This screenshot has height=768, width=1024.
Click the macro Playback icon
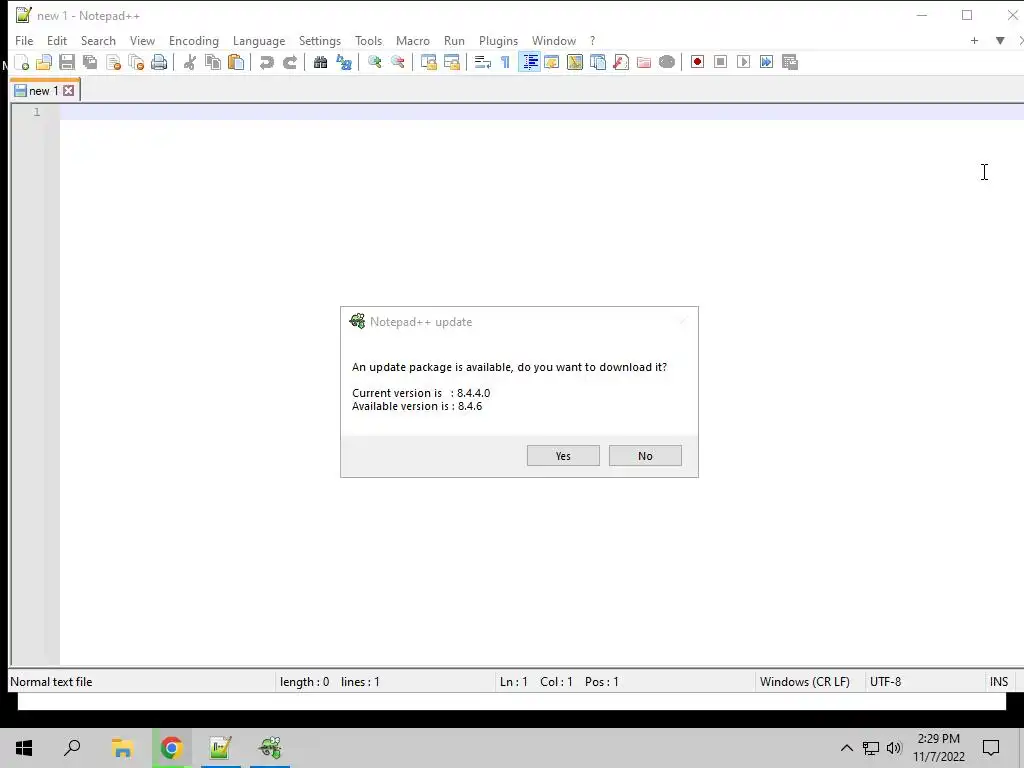click(743, 62)
